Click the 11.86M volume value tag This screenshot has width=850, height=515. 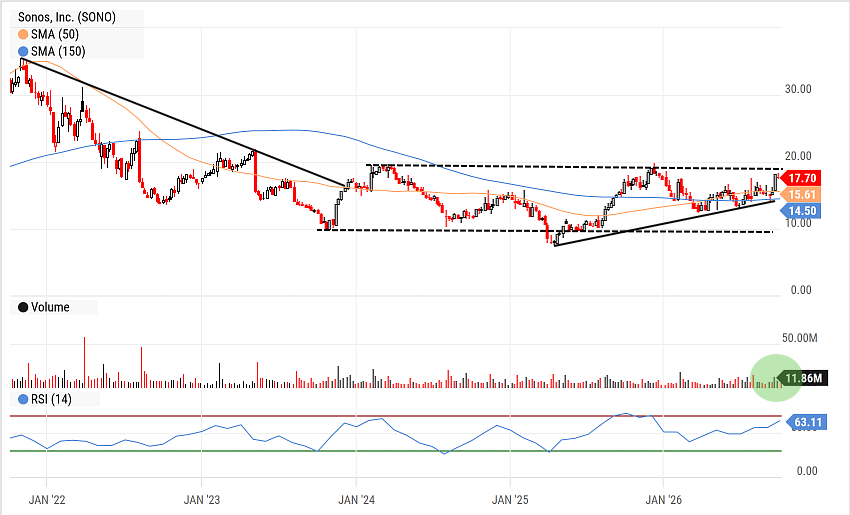click(x=802, y=378)
